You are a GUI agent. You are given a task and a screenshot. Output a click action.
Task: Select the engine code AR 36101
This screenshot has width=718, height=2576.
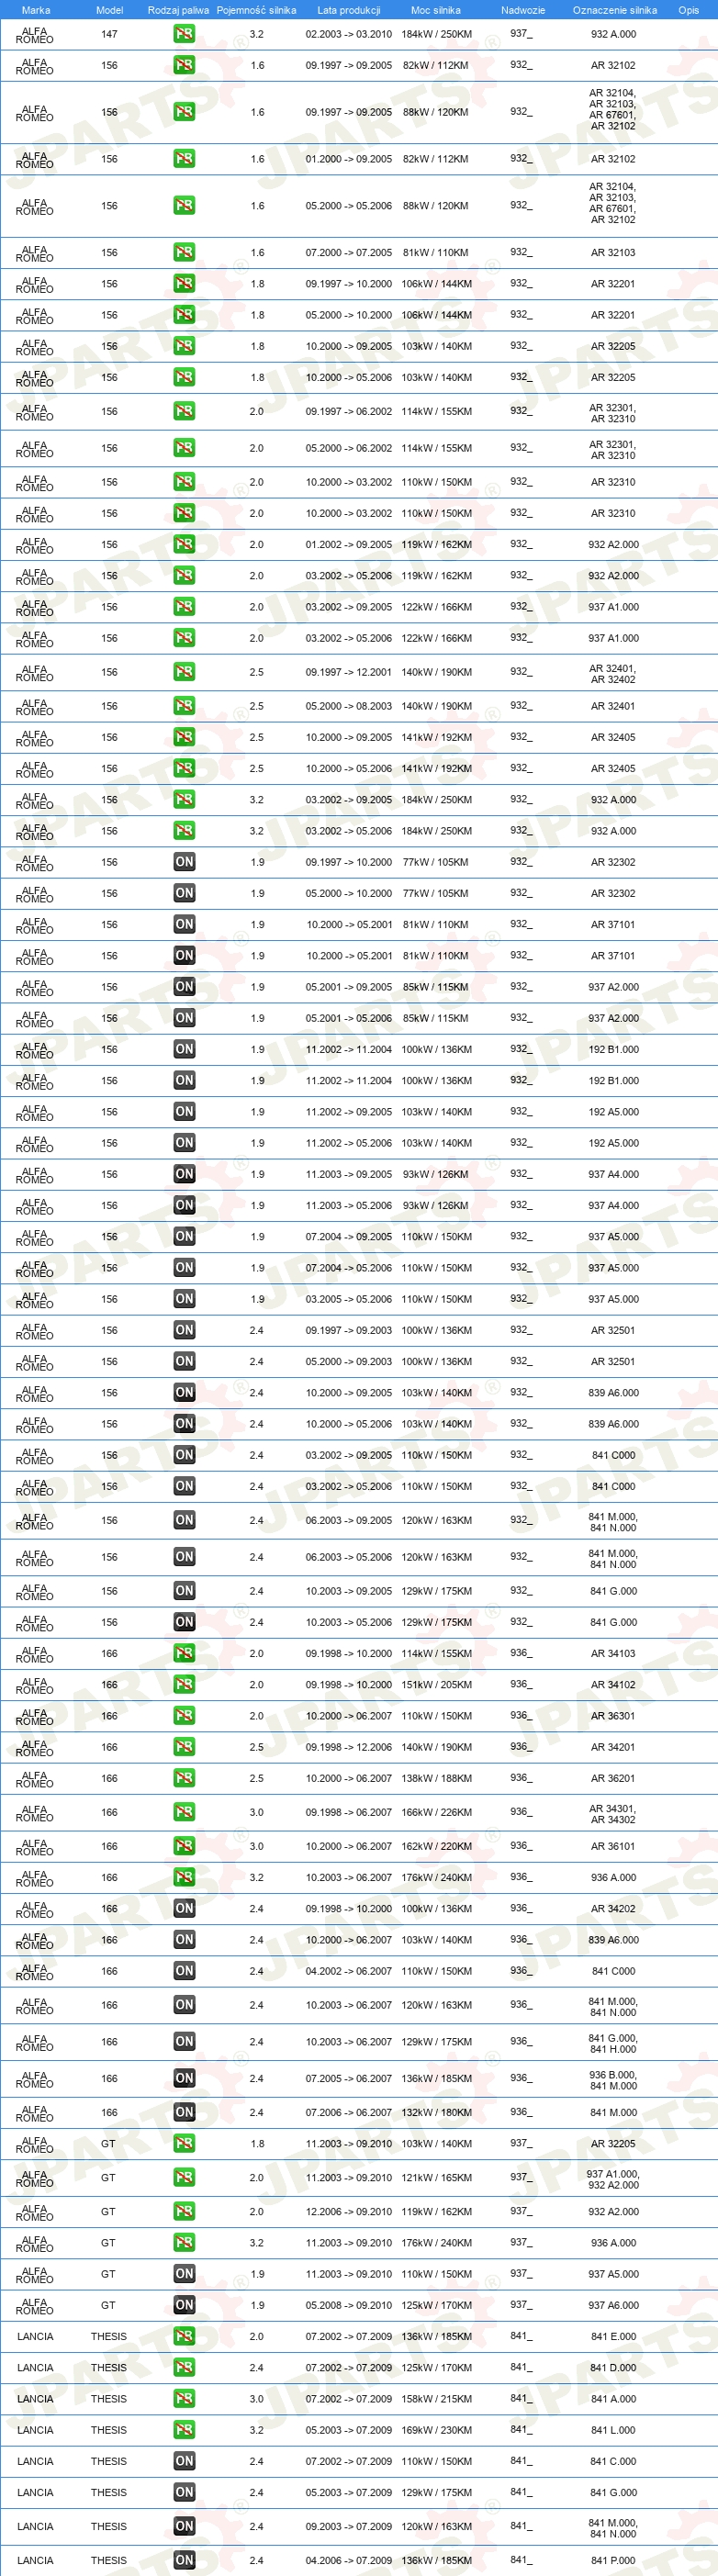click(613, 1847)
